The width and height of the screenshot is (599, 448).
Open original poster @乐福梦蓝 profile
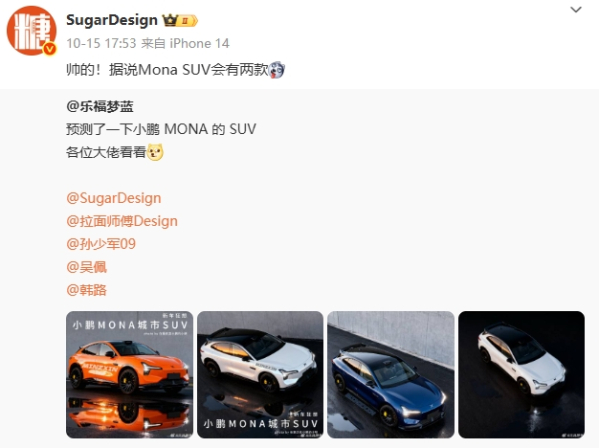(x=100, y=106)
